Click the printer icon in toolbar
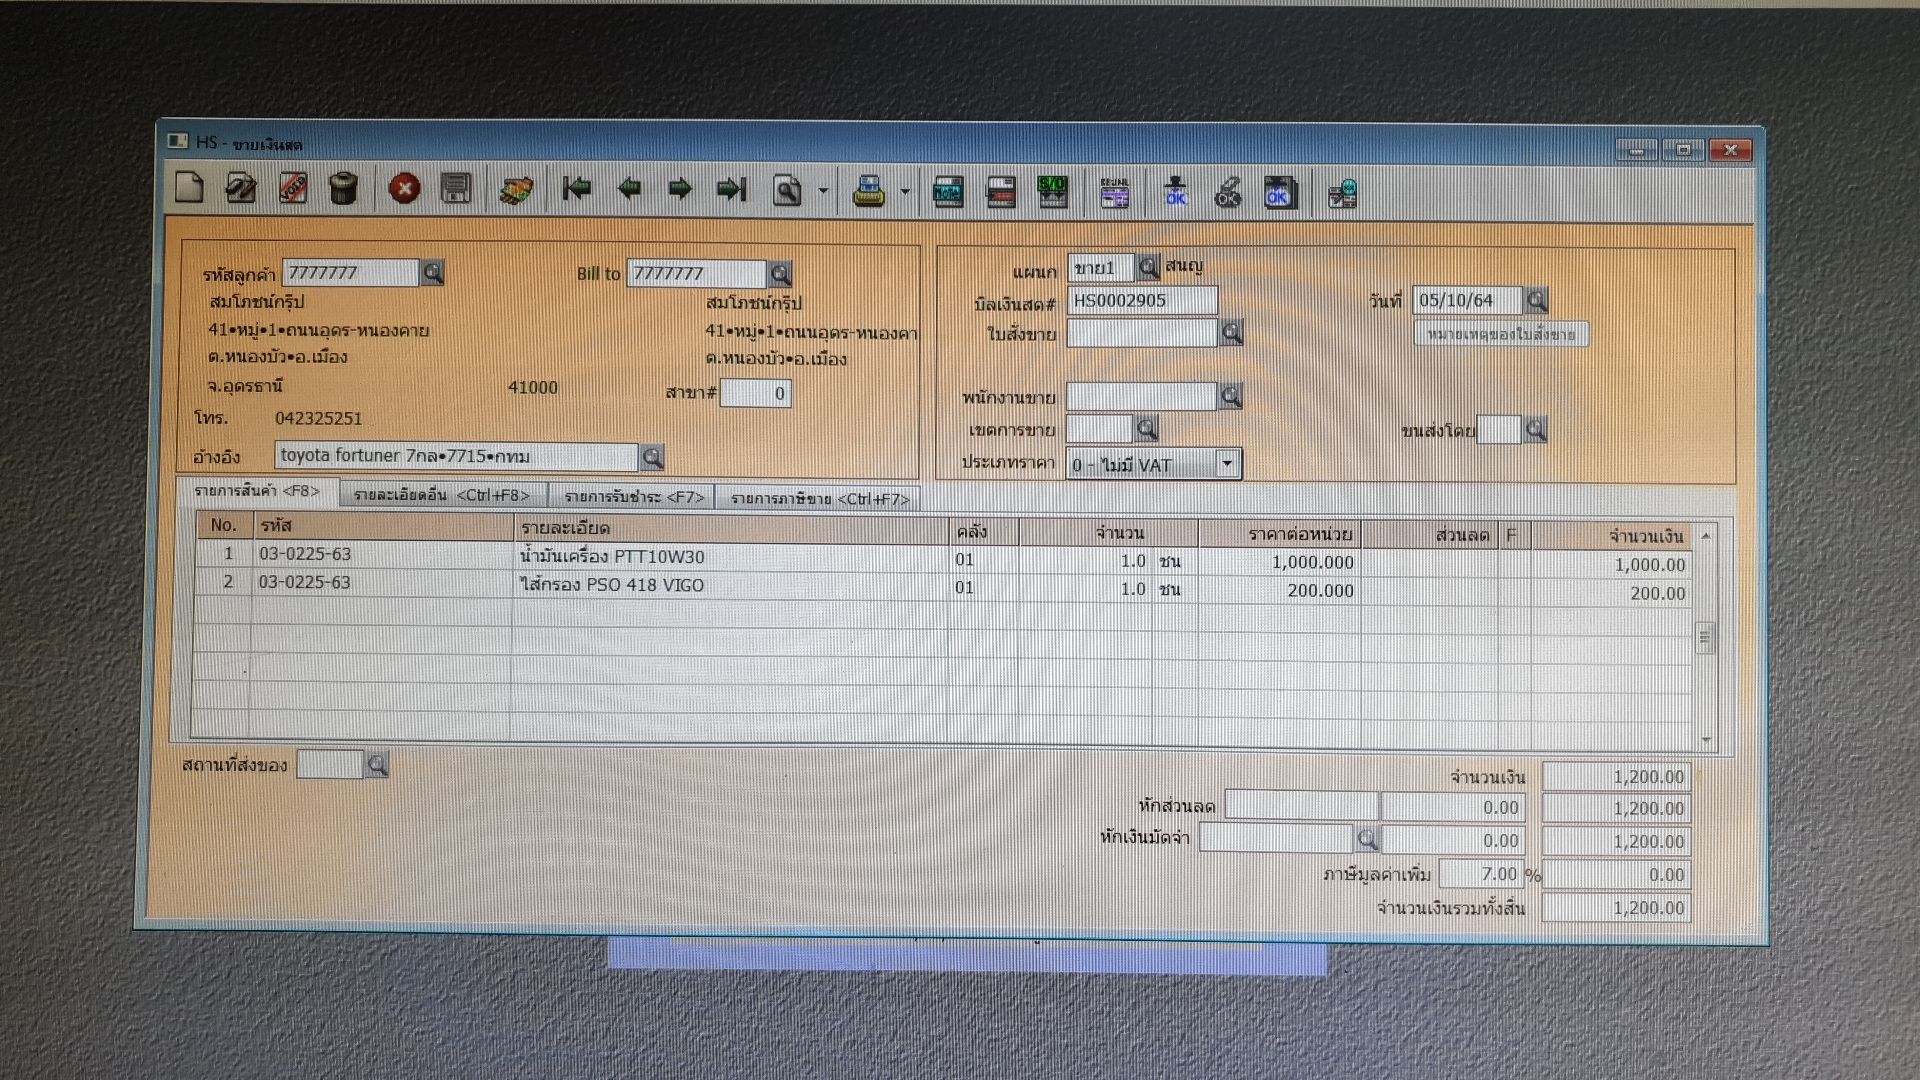 [868, 191]
